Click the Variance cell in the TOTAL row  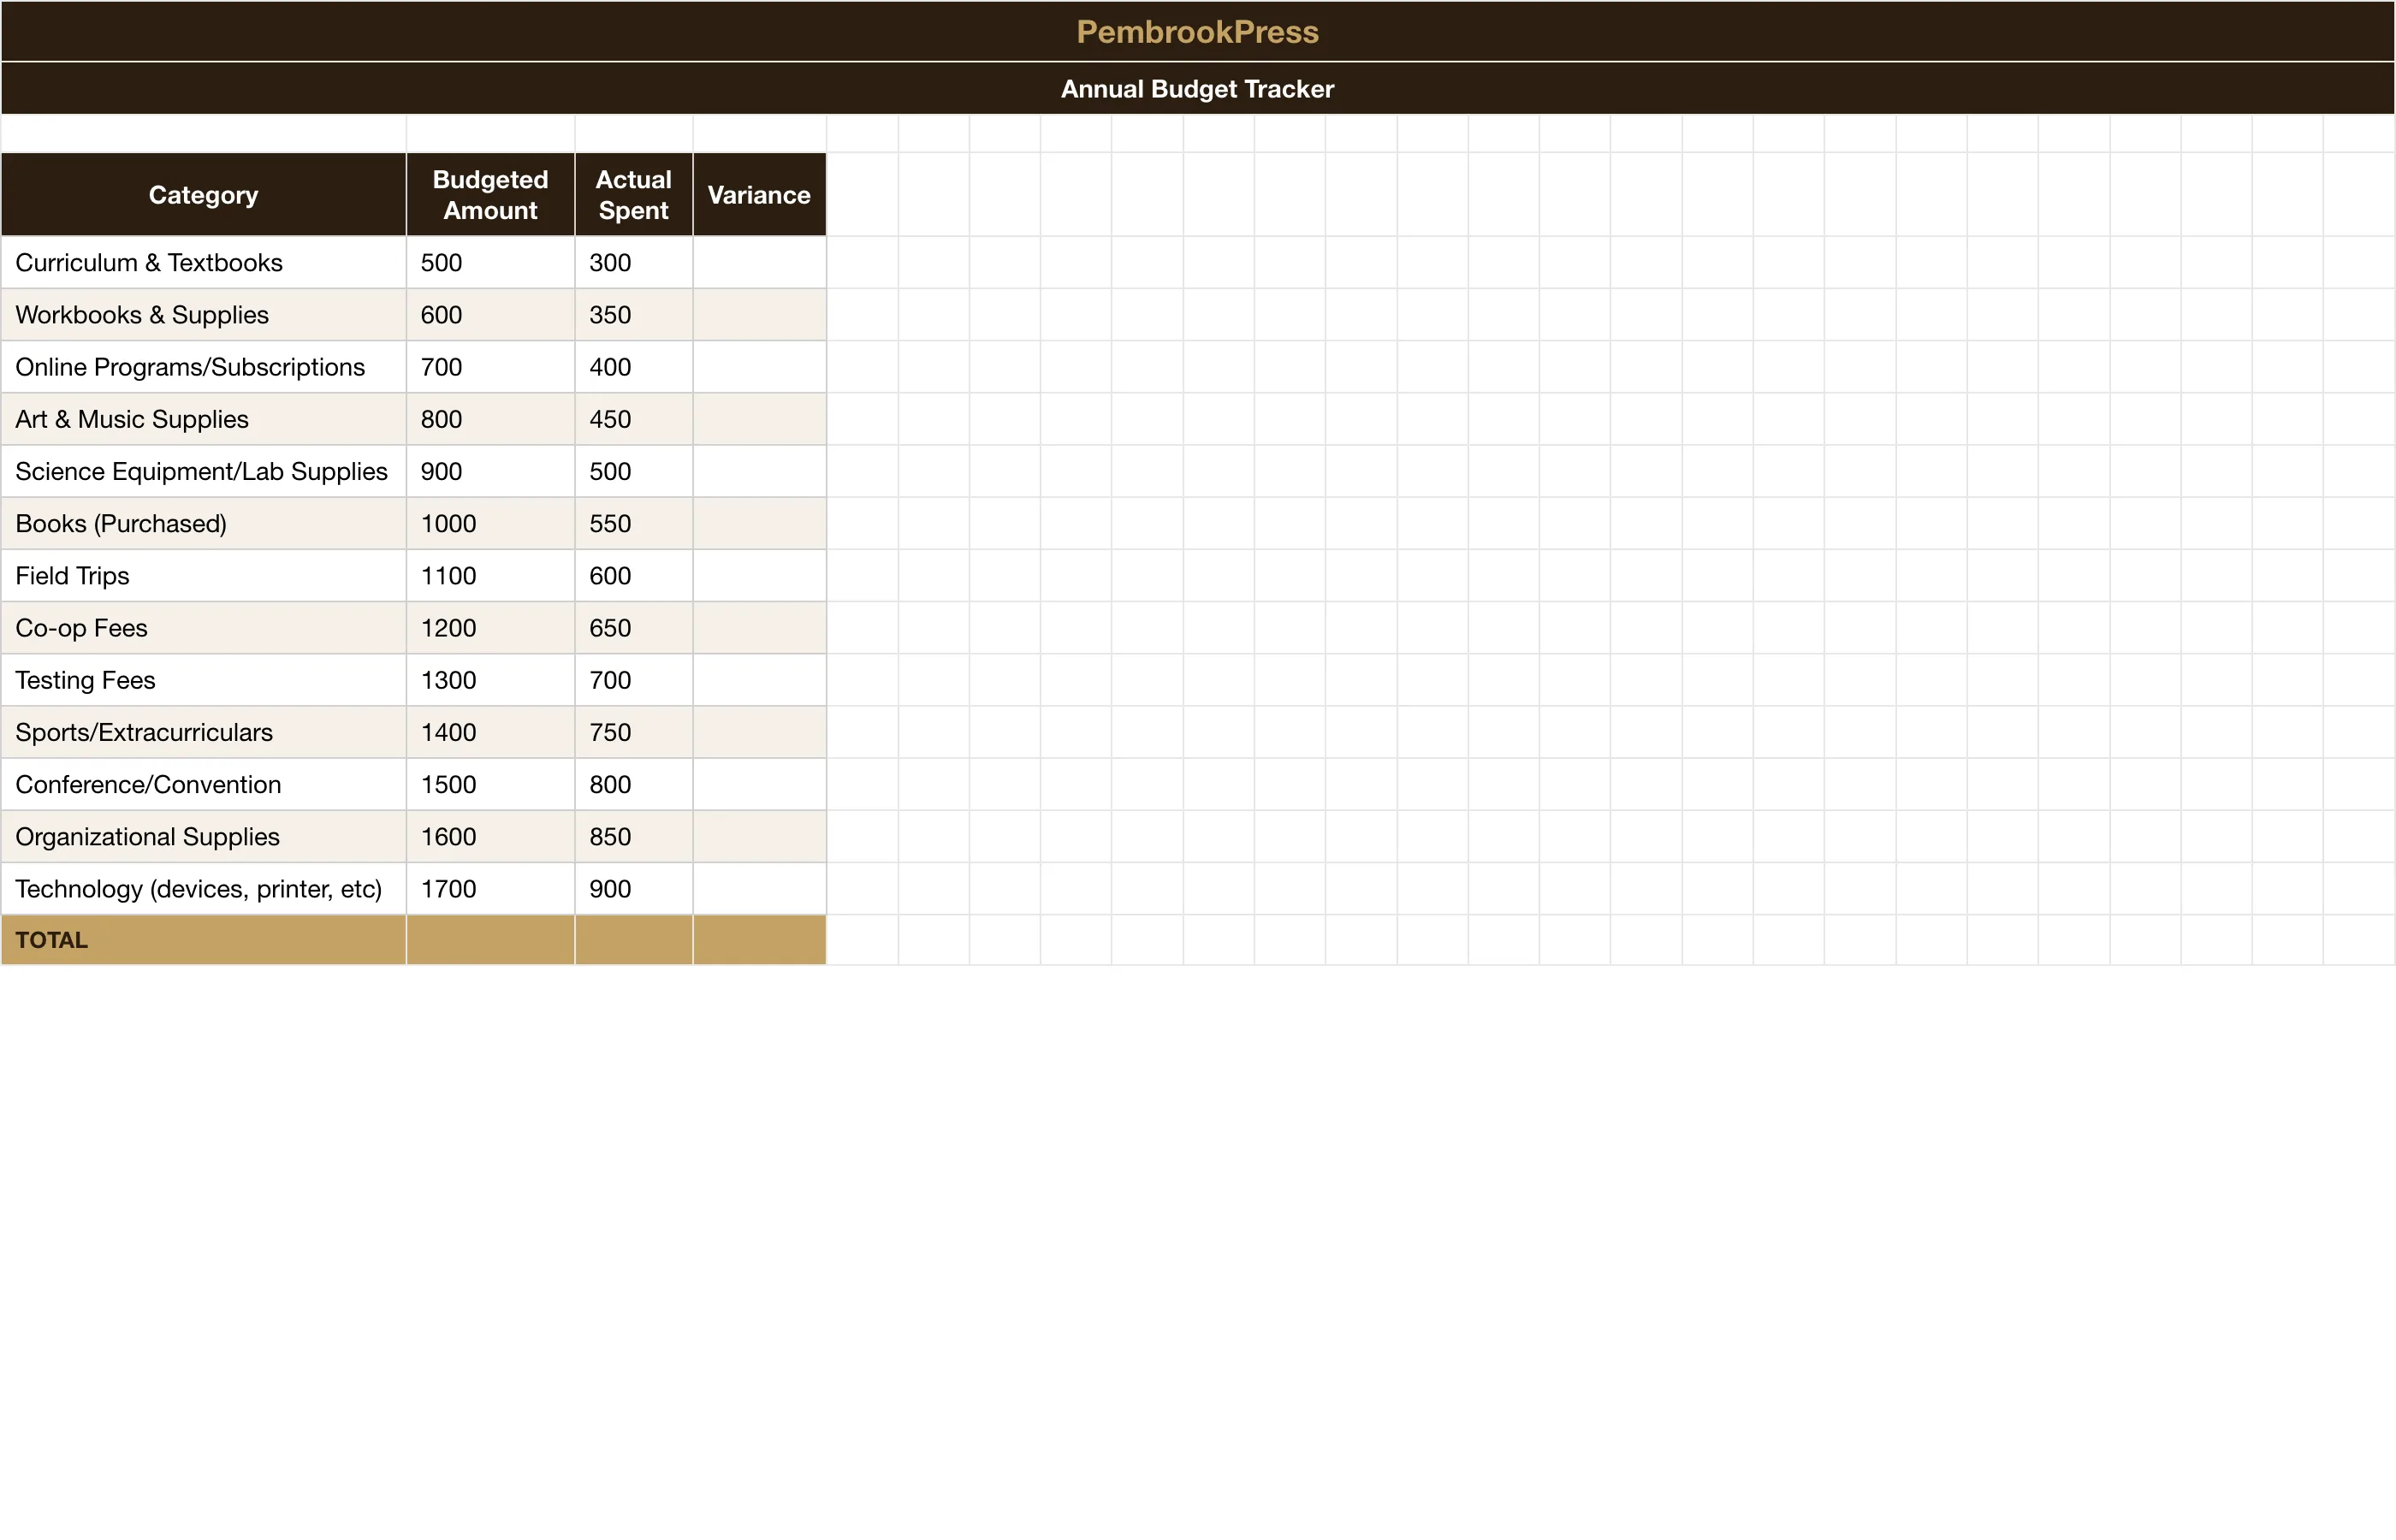coord(759,940)
